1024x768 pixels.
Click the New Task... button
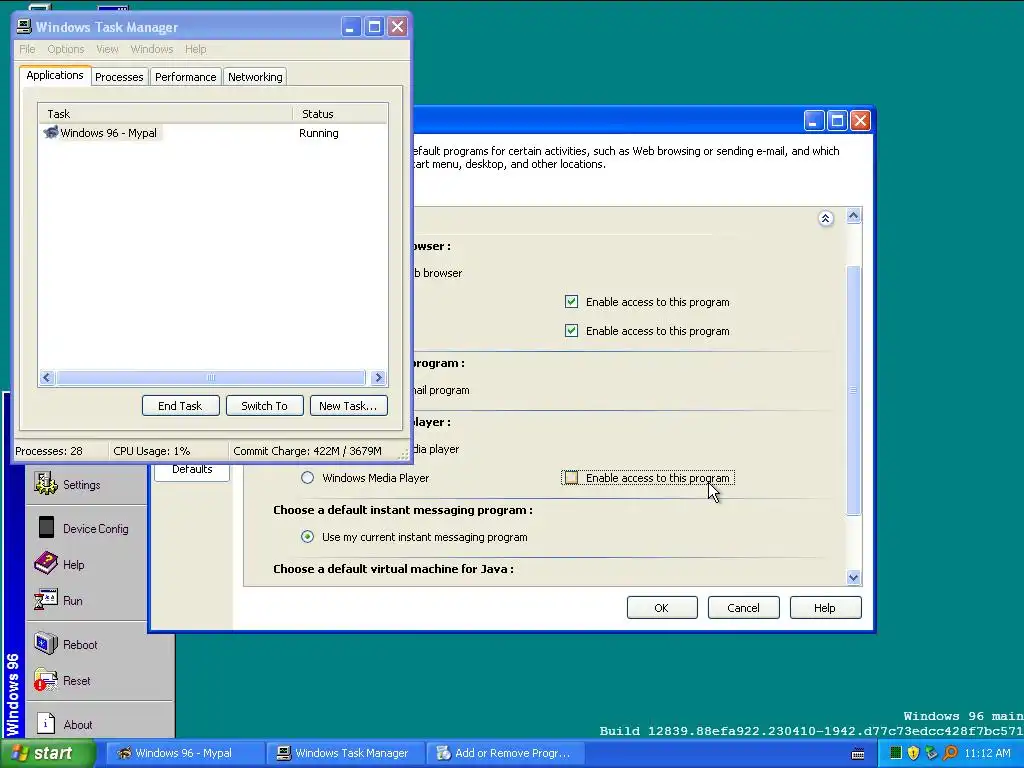pos(348,406)
